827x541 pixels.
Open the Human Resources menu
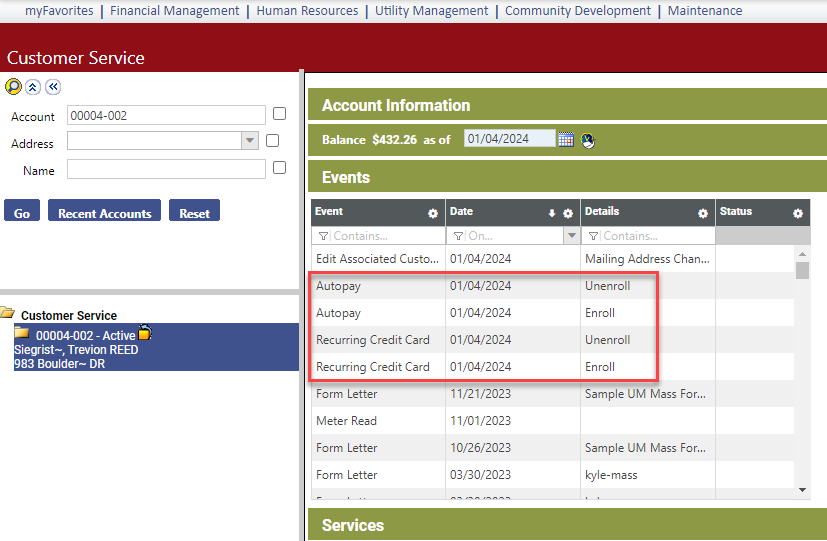(307, 11)
